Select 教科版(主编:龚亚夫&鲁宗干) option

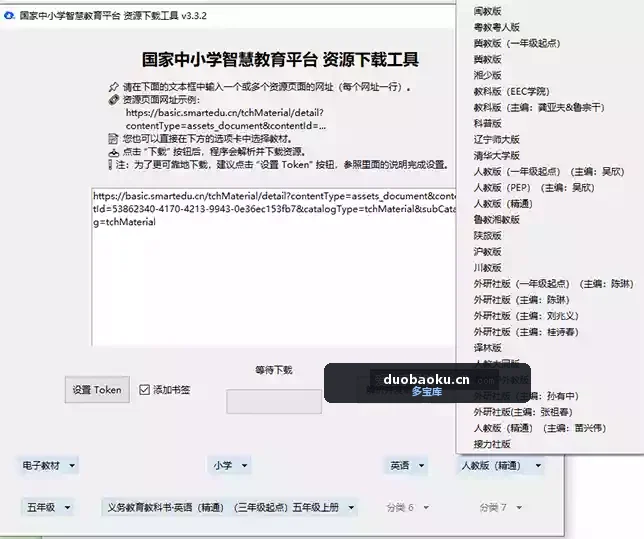pyautogui.click(x=539, y=107)
